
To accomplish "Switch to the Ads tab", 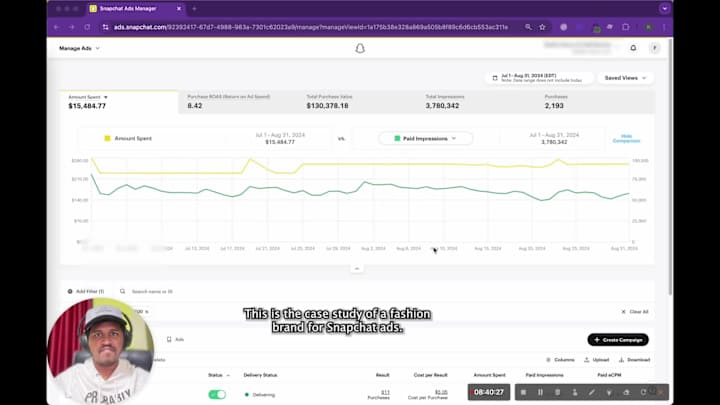I will pyautogui.click(x=175, y=339).
